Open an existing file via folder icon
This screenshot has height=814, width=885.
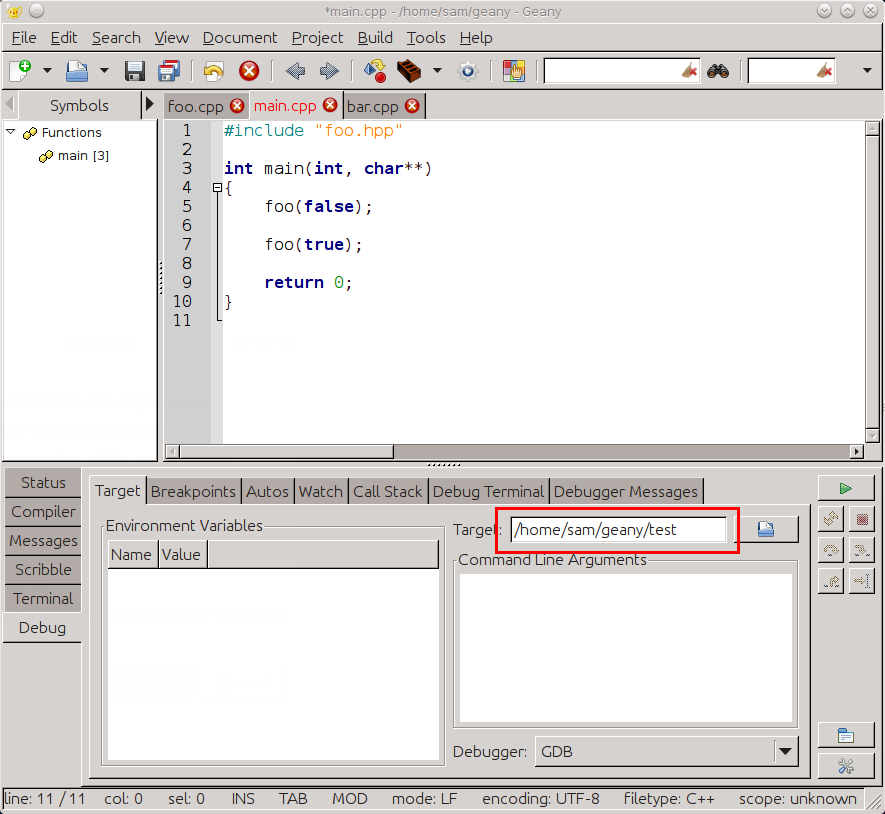click(77, 71)
